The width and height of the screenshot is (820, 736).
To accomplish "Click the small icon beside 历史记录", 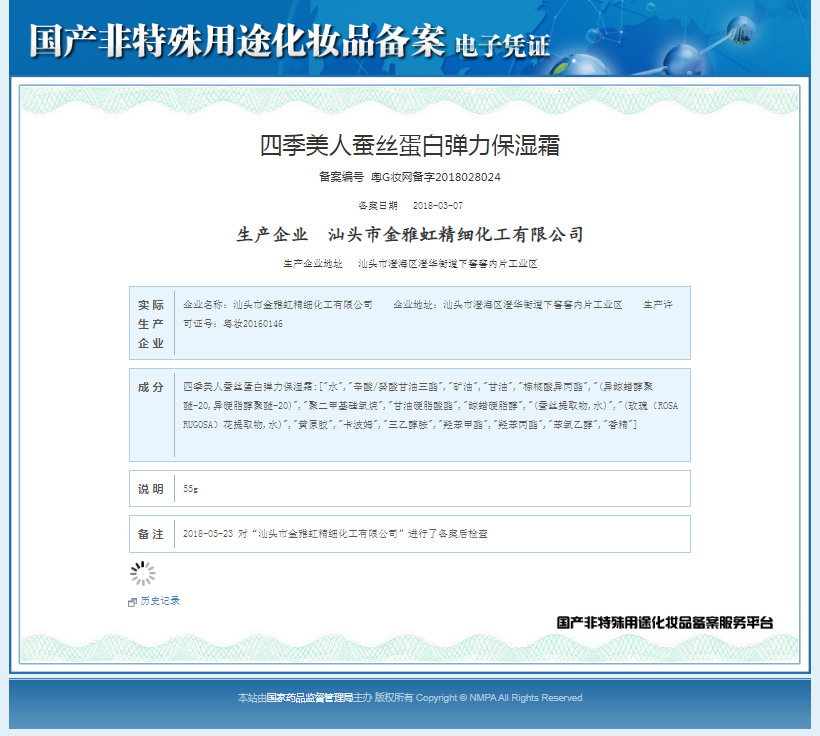I will tap(132, 603).
